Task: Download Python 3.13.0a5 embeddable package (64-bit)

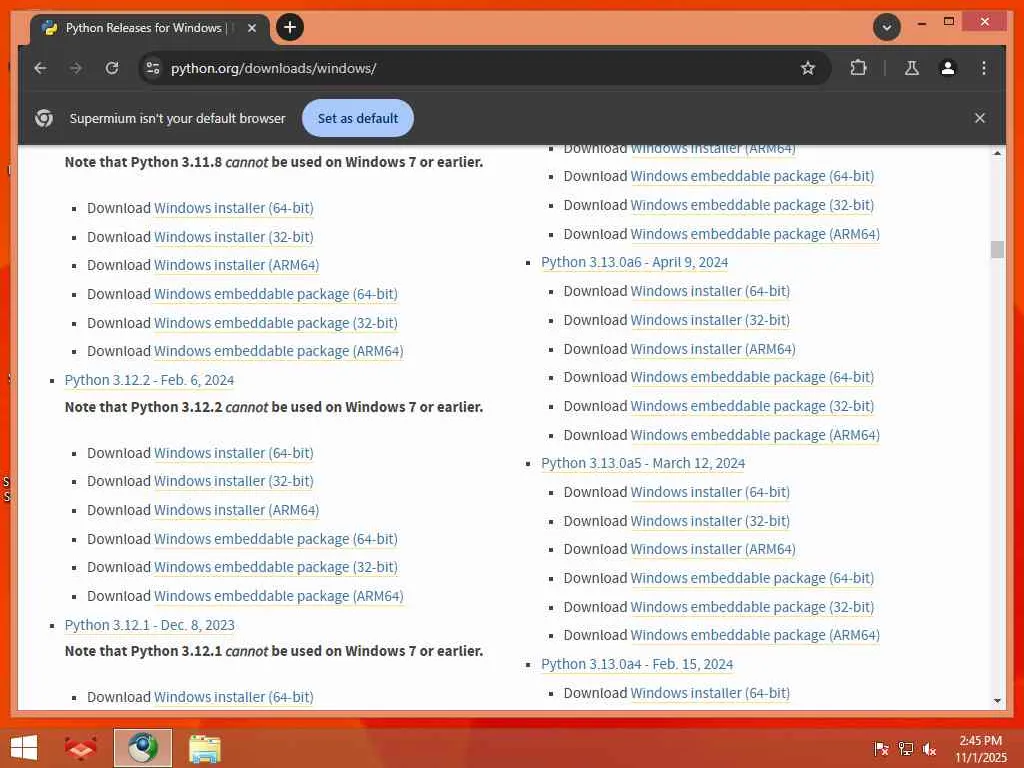Action: click(x=752, y=578)
